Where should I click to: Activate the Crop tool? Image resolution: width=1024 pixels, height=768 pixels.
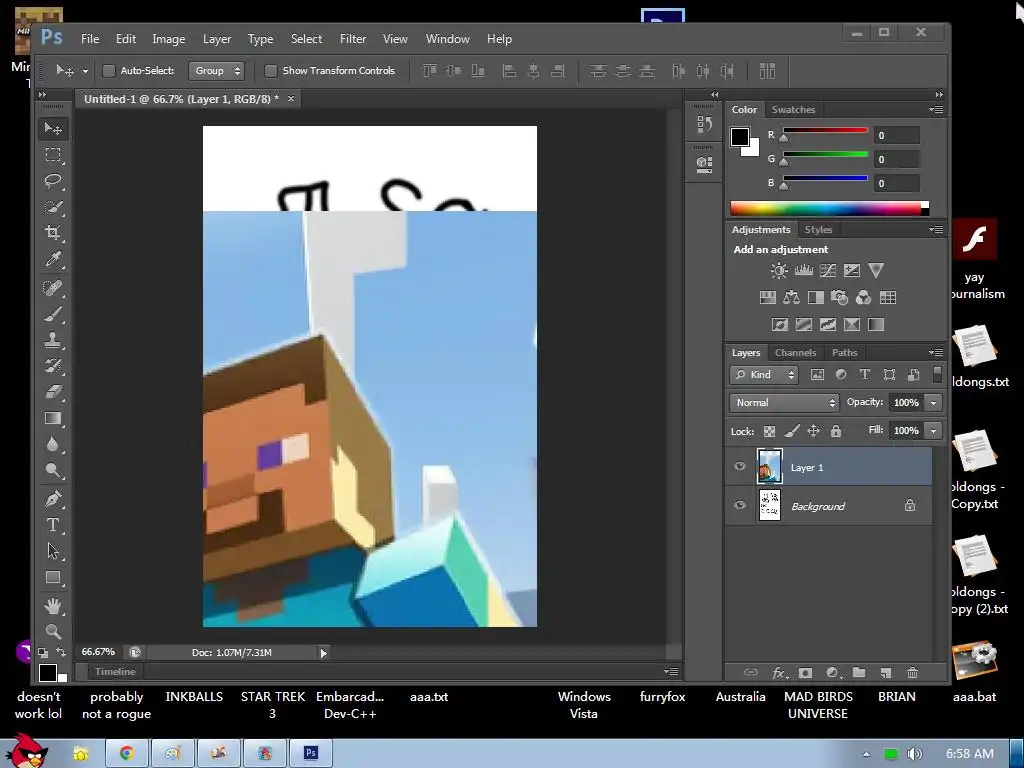click(54, 233)
